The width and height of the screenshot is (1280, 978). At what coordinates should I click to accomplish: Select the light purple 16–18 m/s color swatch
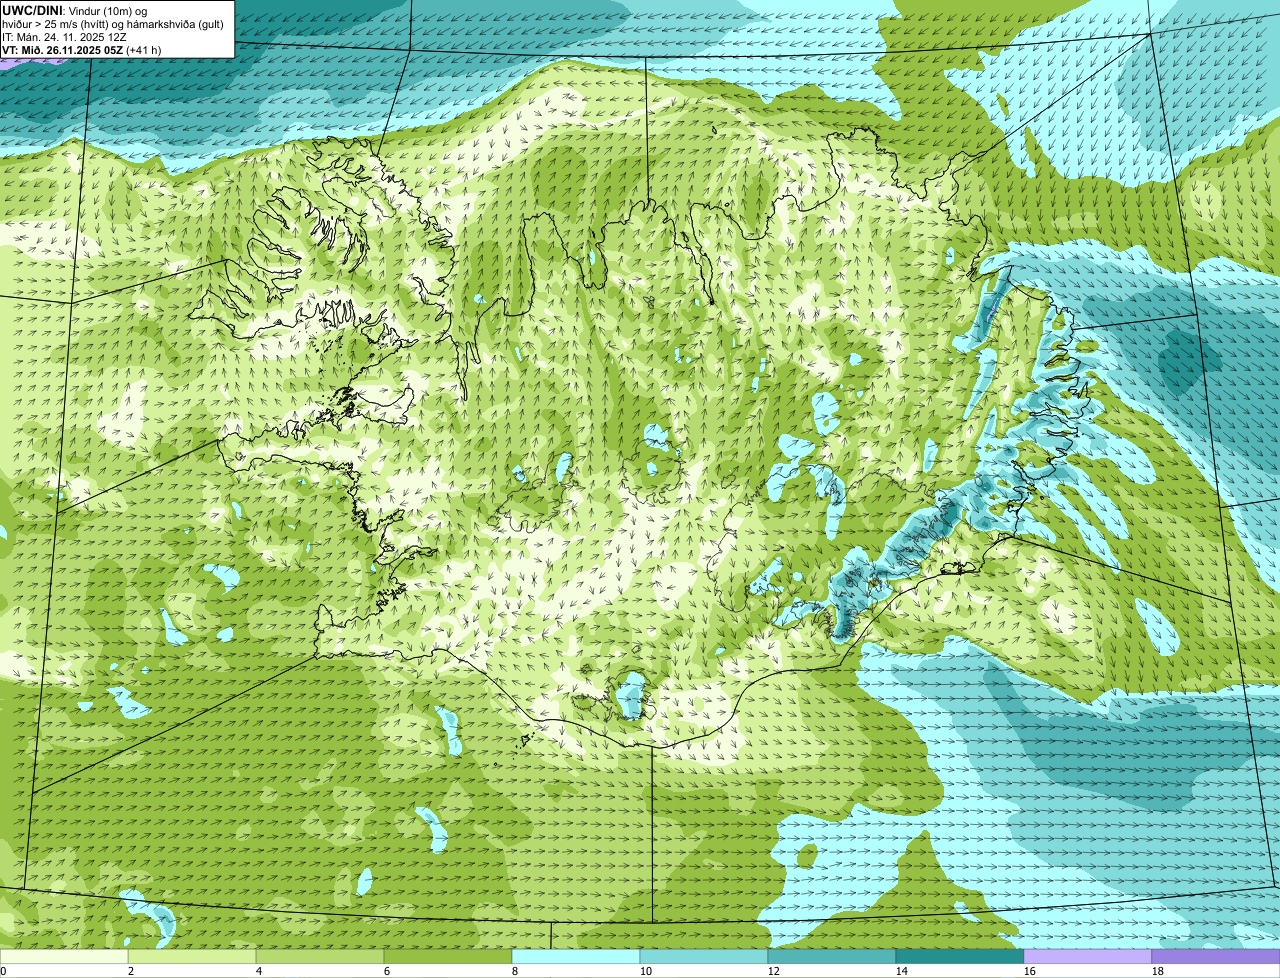click(x=1088, y=957)
